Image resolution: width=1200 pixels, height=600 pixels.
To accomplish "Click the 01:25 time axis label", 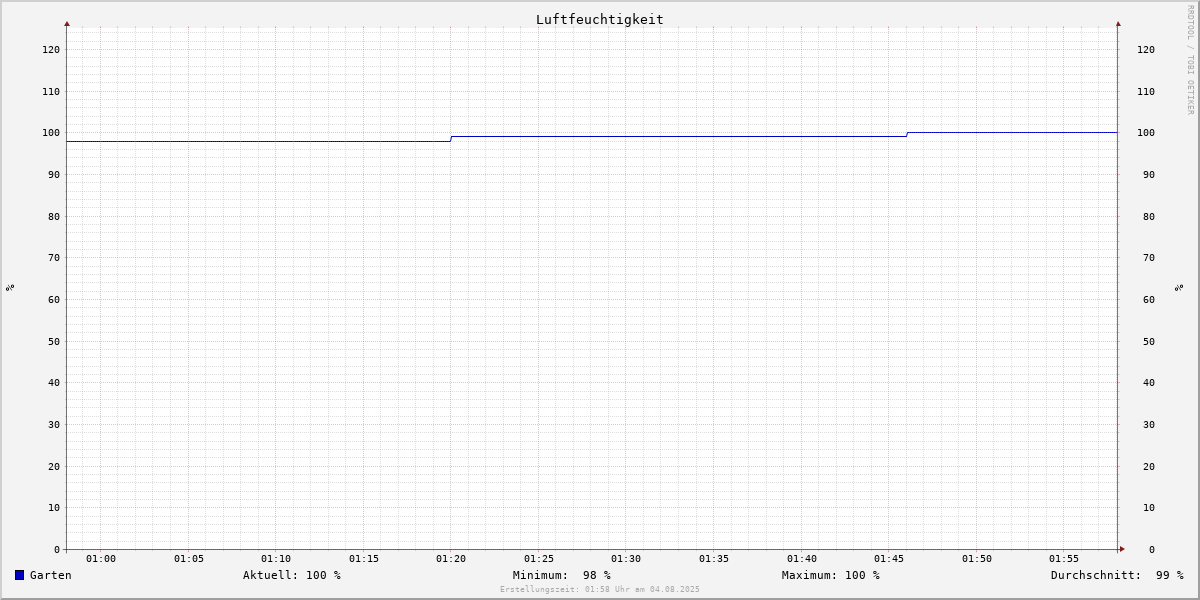I will [539, 559].
